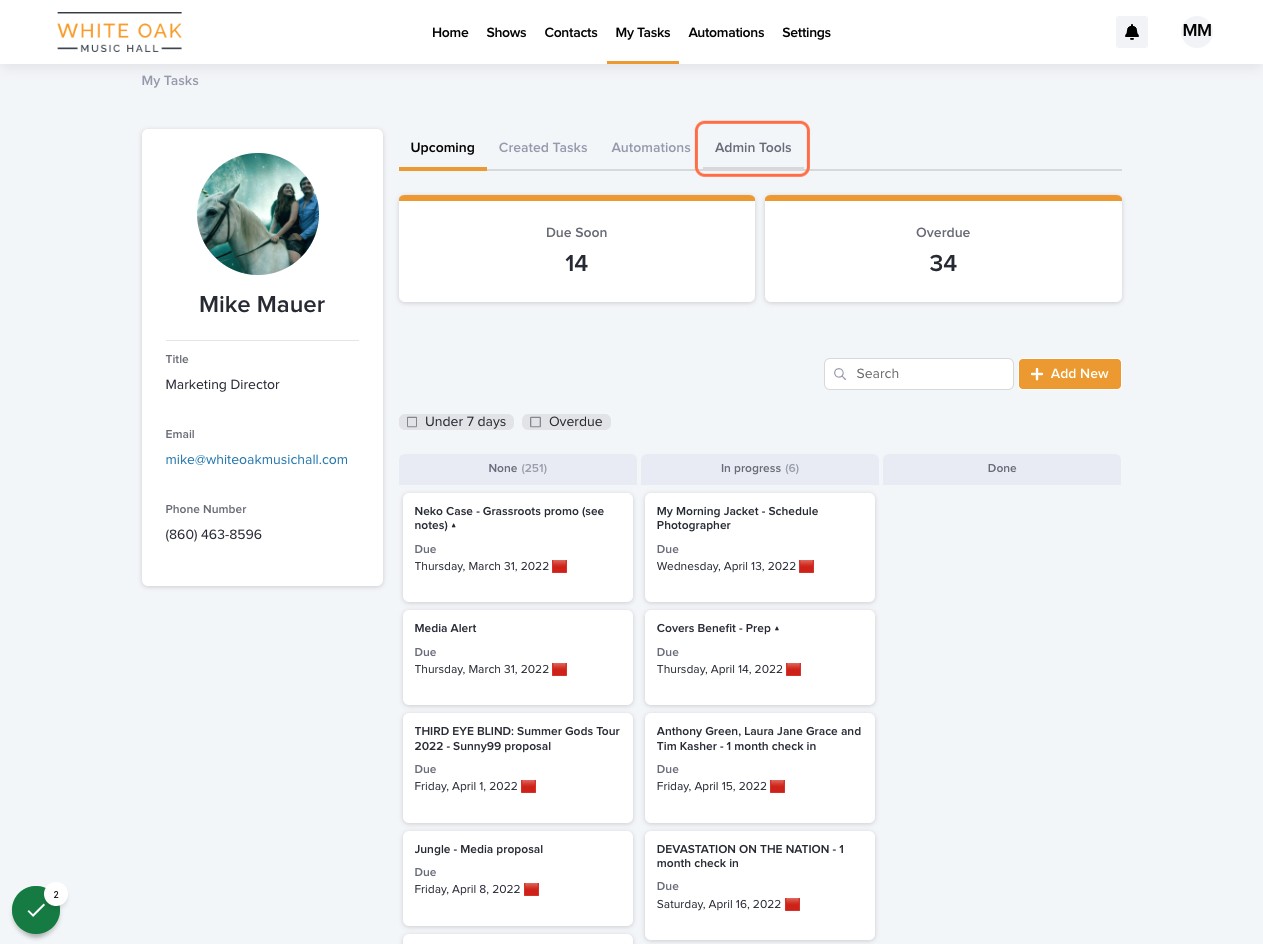Open the notifications bell
This screenshot has width=1263, height=944.
[1132, 32]
